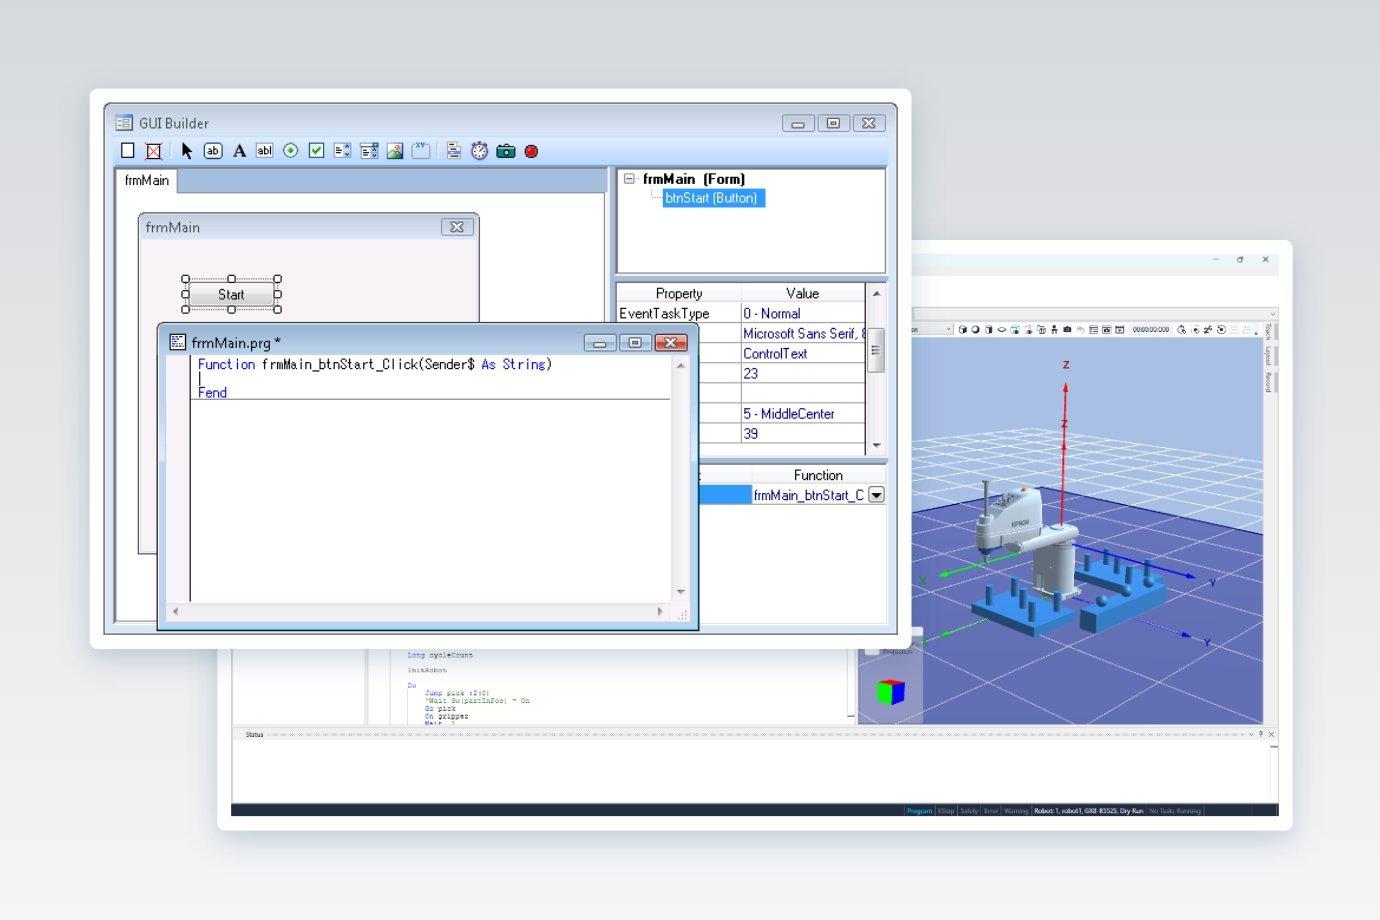The height and width of the screenshot is (920, 1380).
Task: Select the pointer arrow tool
Action: pos(187,151)
